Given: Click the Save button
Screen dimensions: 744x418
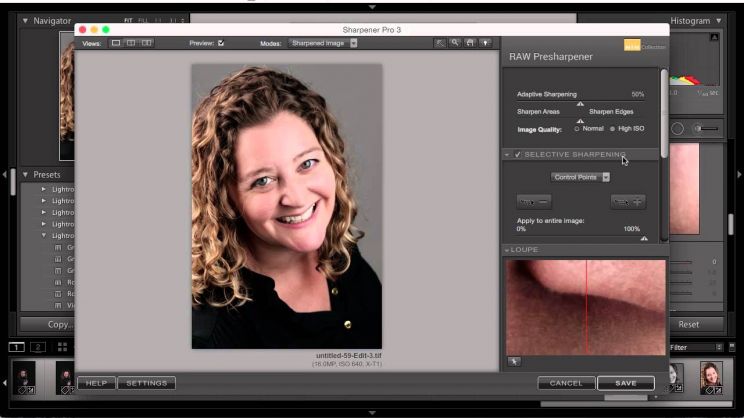Looking at the screenshot, I should pos(625,383).
